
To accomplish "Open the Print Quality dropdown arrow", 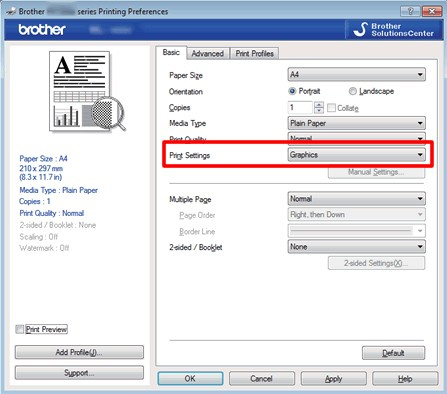I will coord(420,138).
